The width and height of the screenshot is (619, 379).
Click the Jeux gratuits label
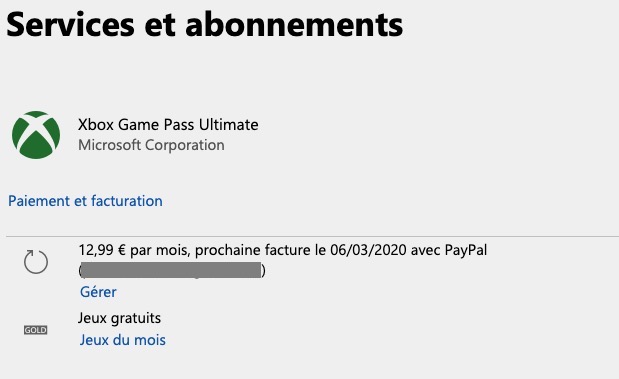(119, 318)
